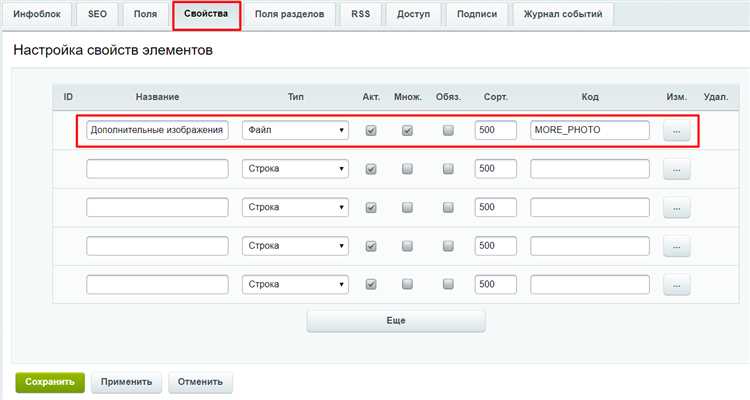Uncheck Active checkbox for Дополнительные изображения

[371, 131]
